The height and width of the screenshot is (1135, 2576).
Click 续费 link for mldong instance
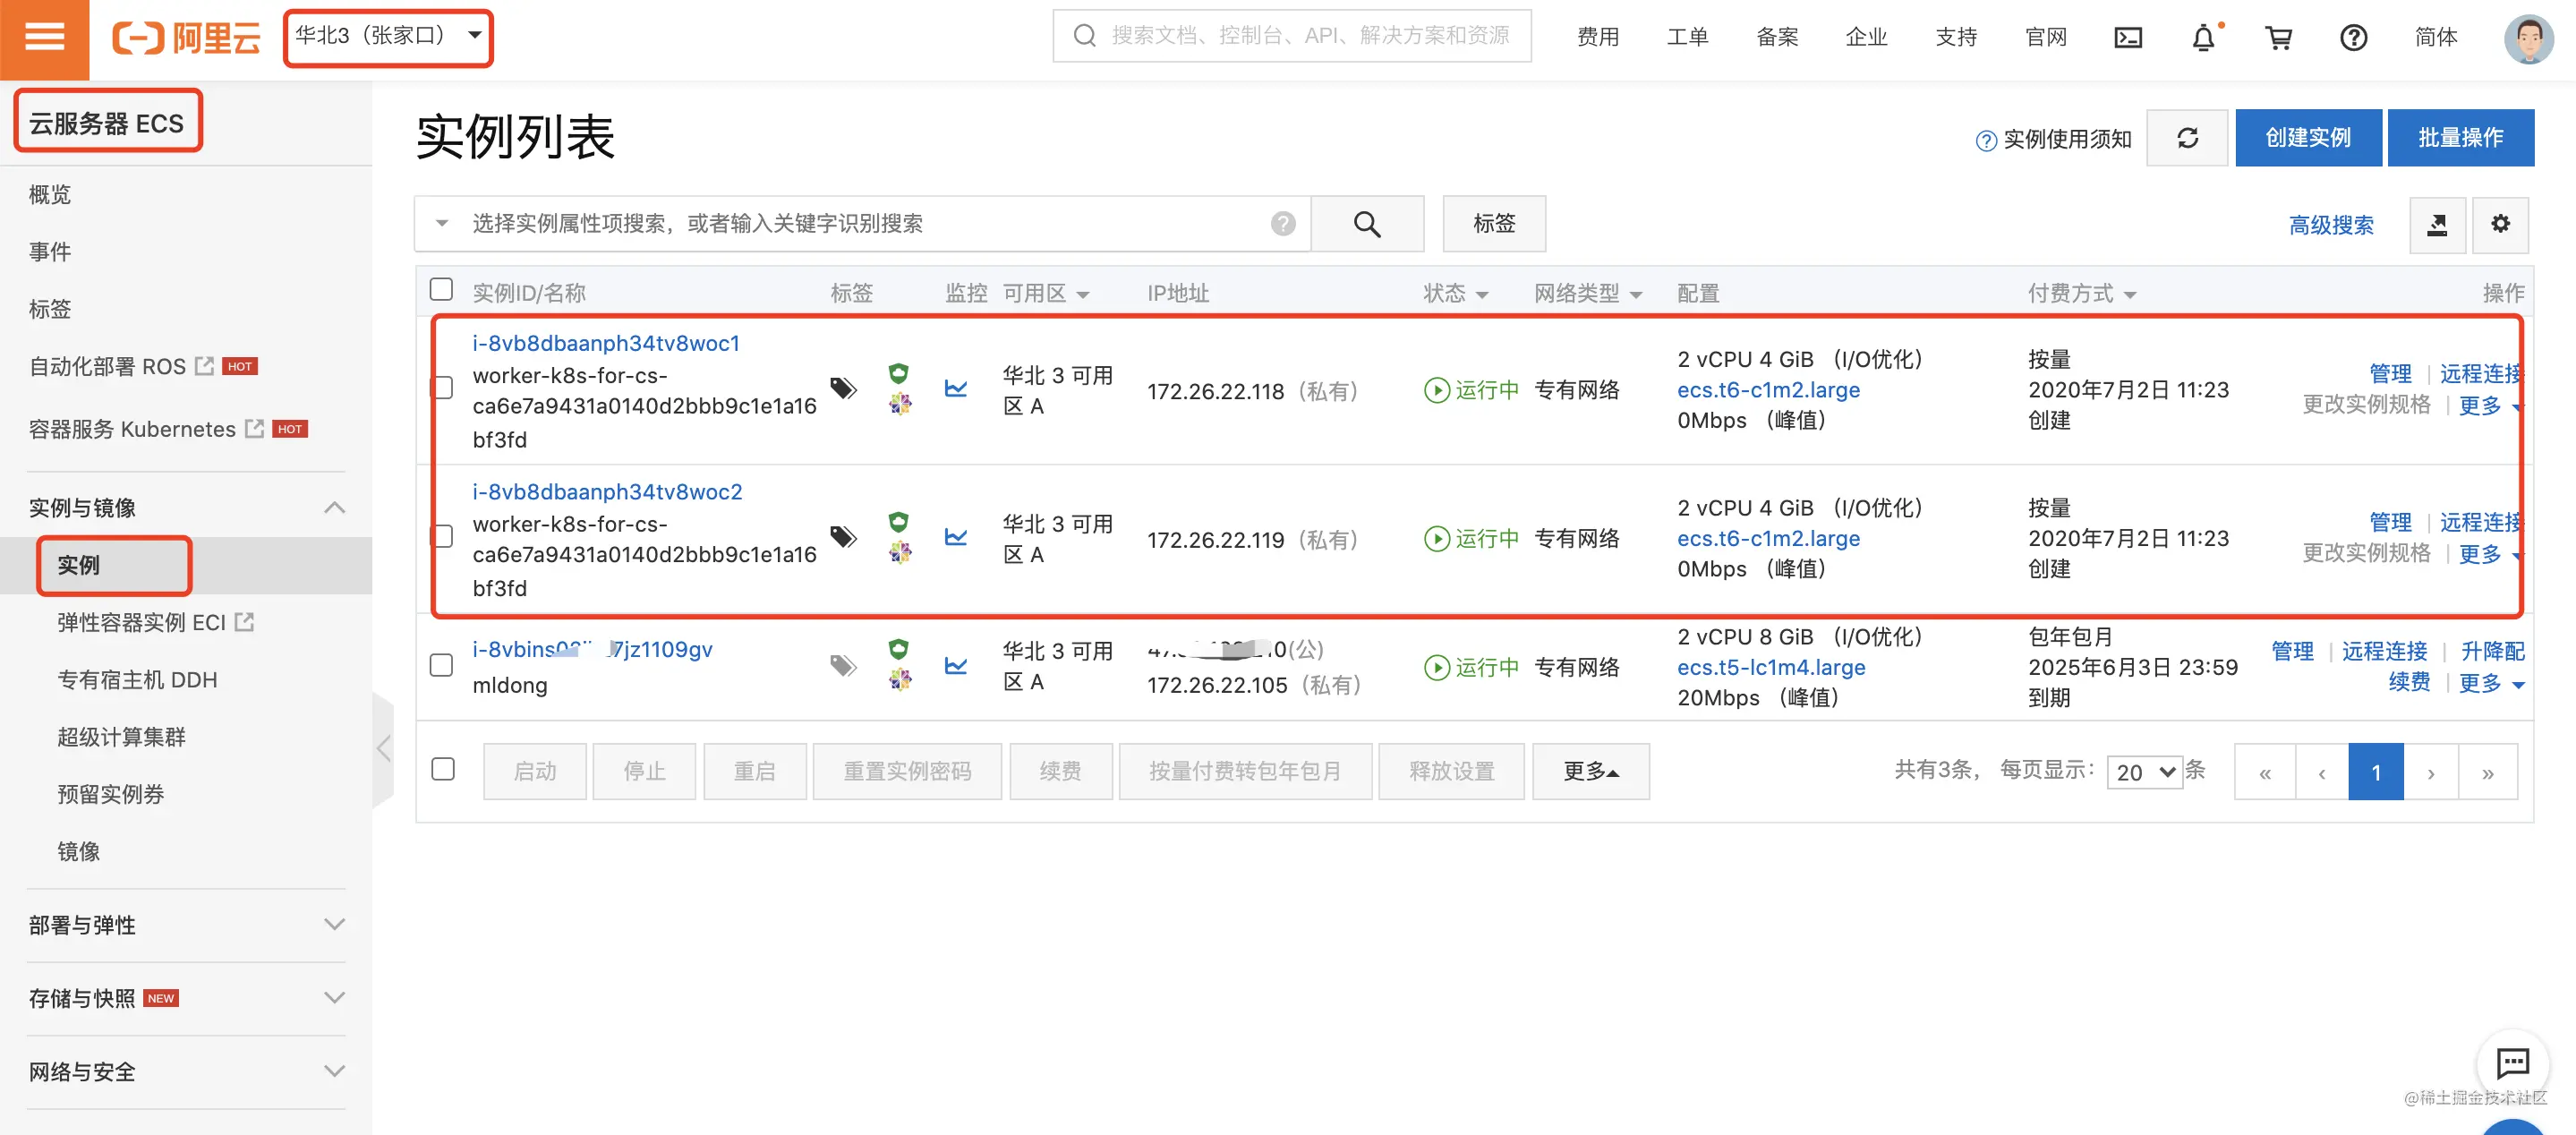pyautogui.click(x=2409, y=683)
